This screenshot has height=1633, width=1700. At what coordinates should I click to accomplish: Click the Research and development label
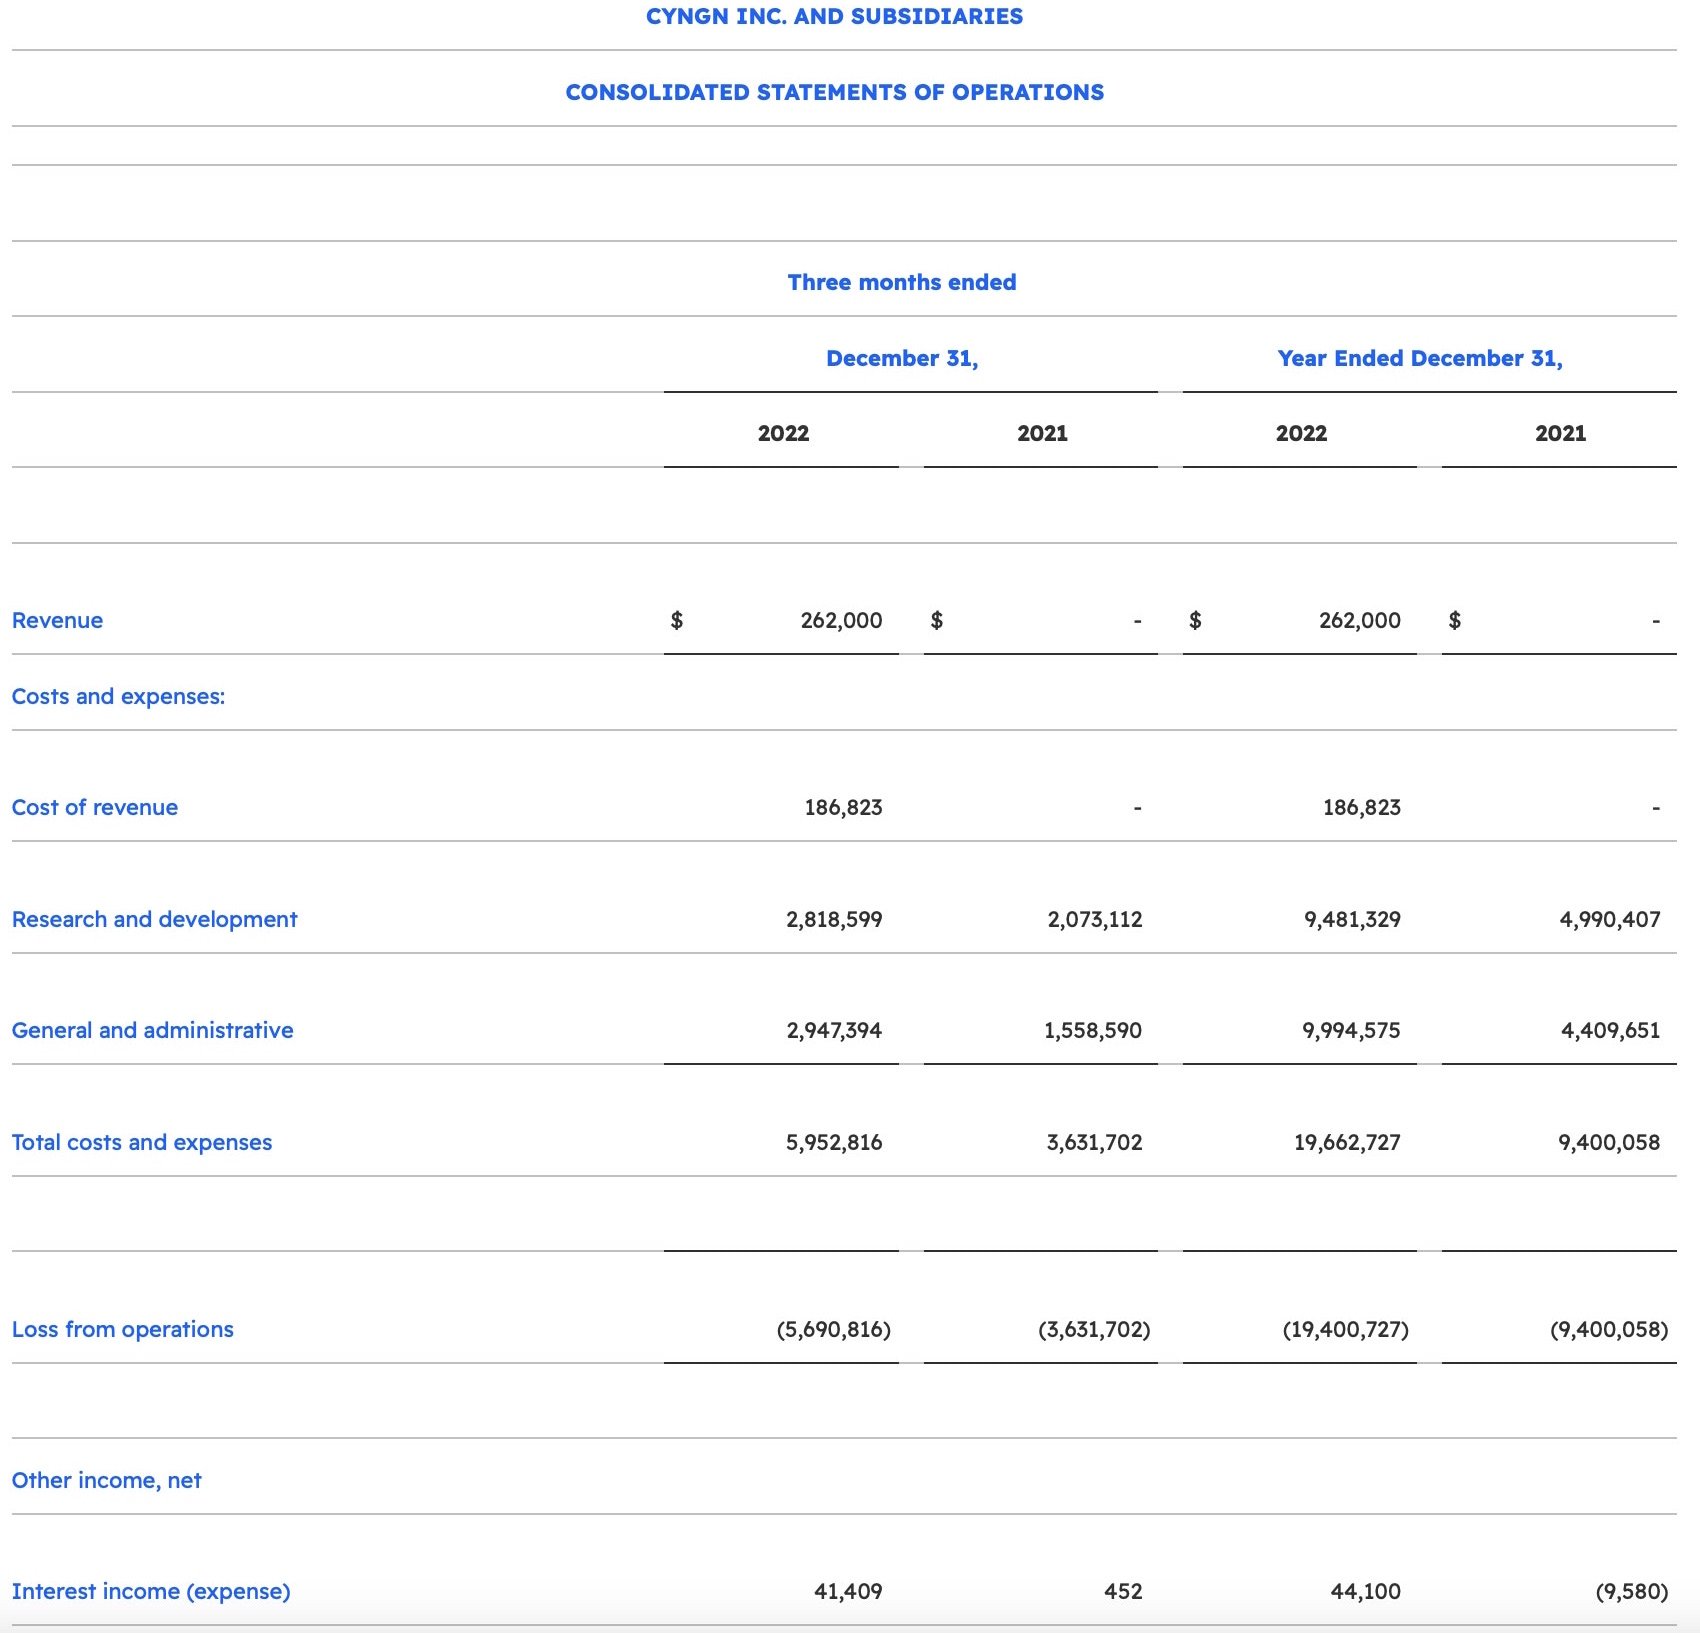155,919
